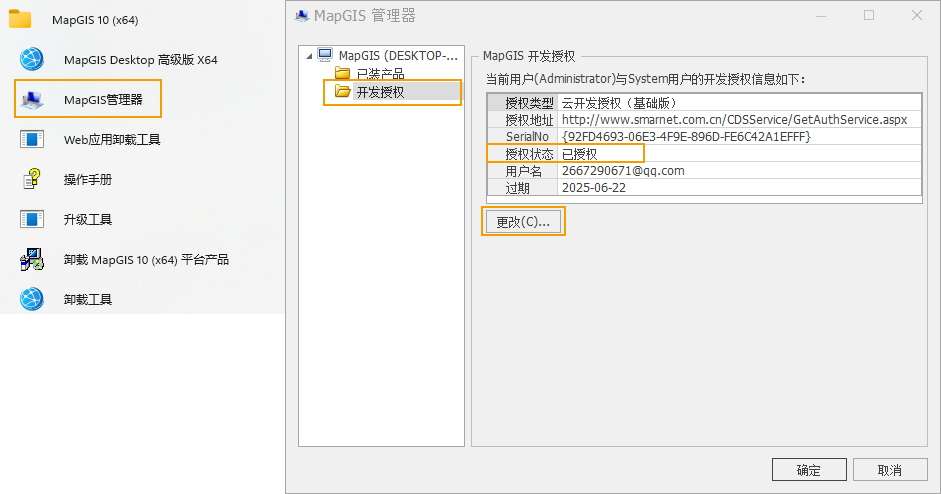Viewport: 941px width, 494px height.
Task: Launch MapGIS Desktop 高级版 X64 entry
Action: (140, 59)
